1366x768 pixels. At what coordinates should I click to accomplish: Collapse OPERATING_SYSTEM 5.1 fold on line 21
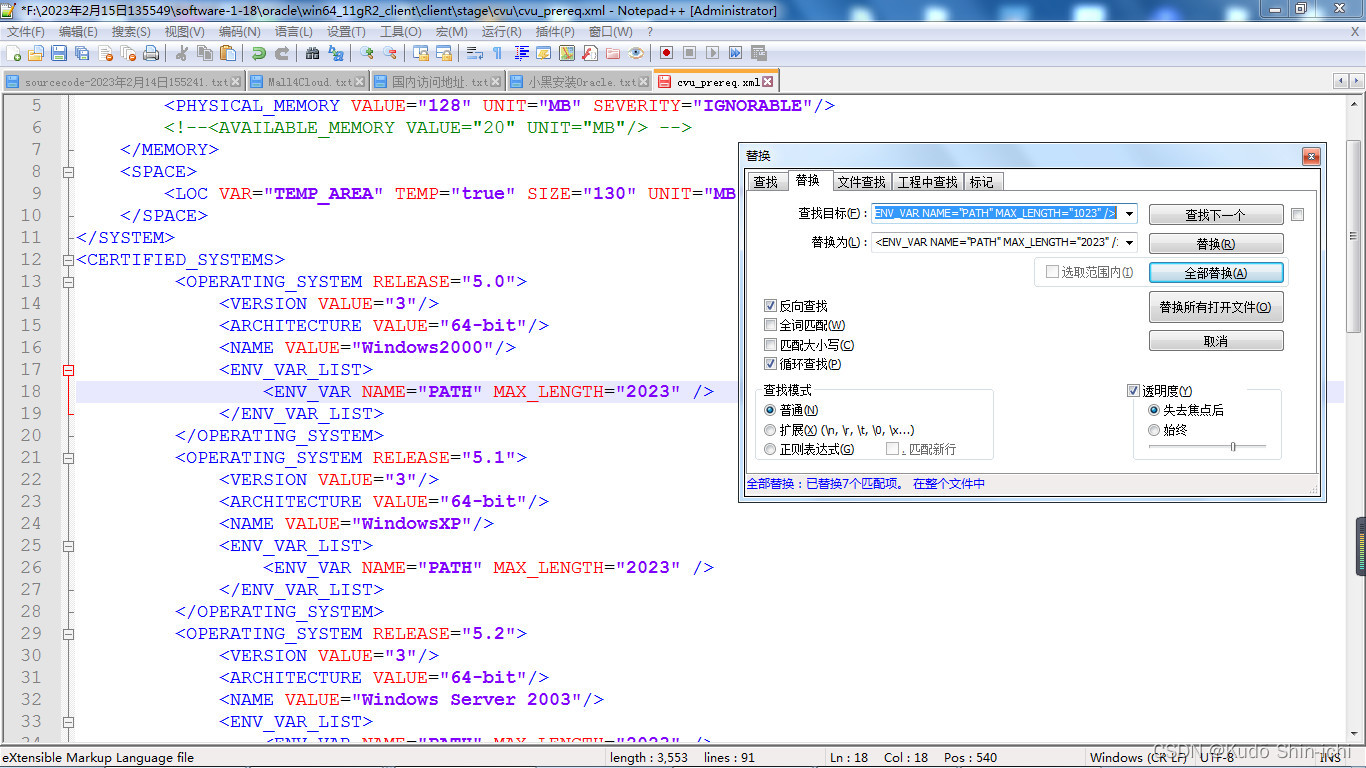pos(68,457)
